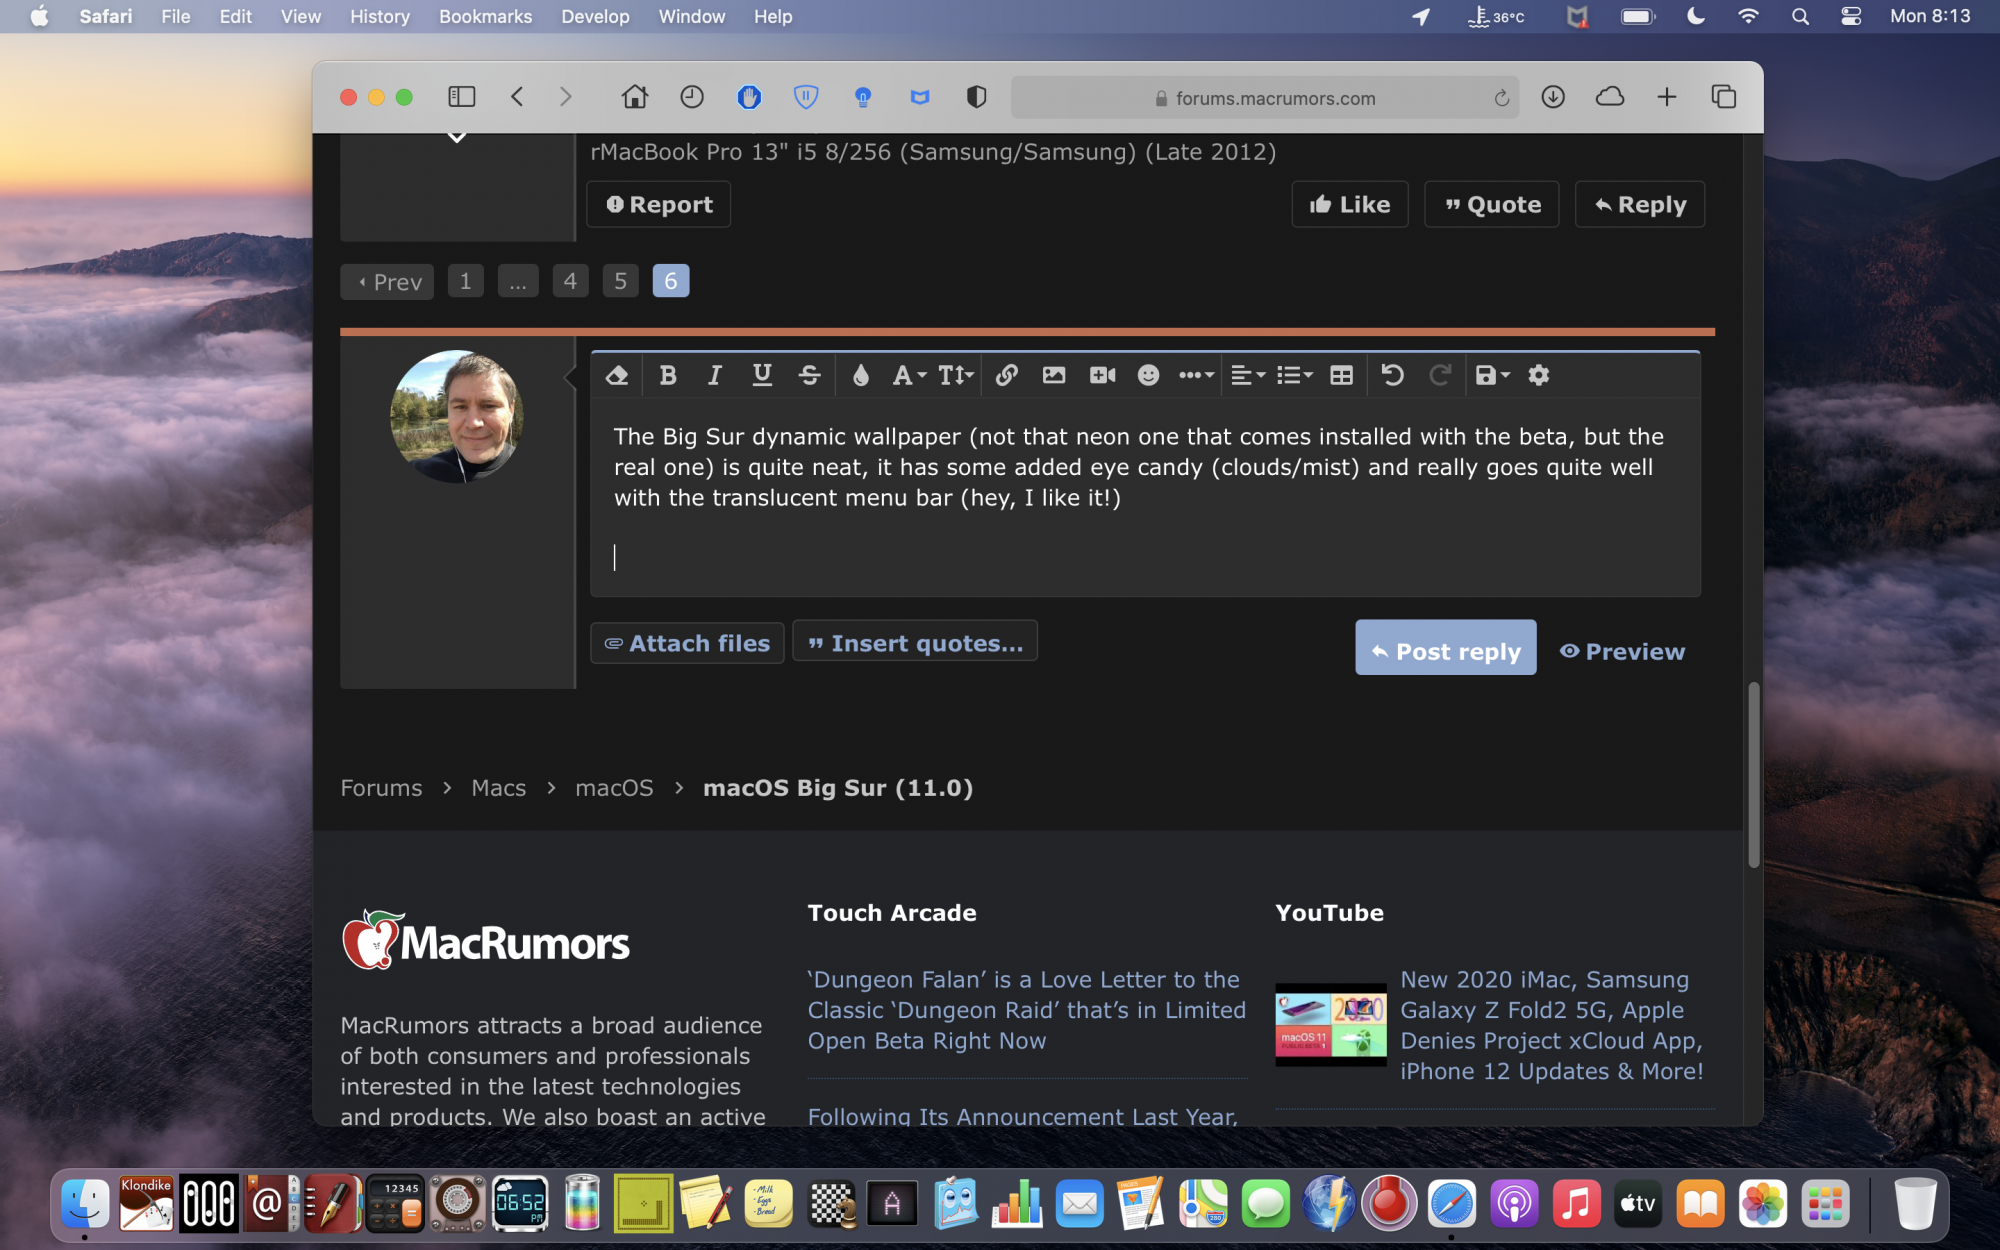
Task: Go back in Safari
Action: (x=517, y=97)
